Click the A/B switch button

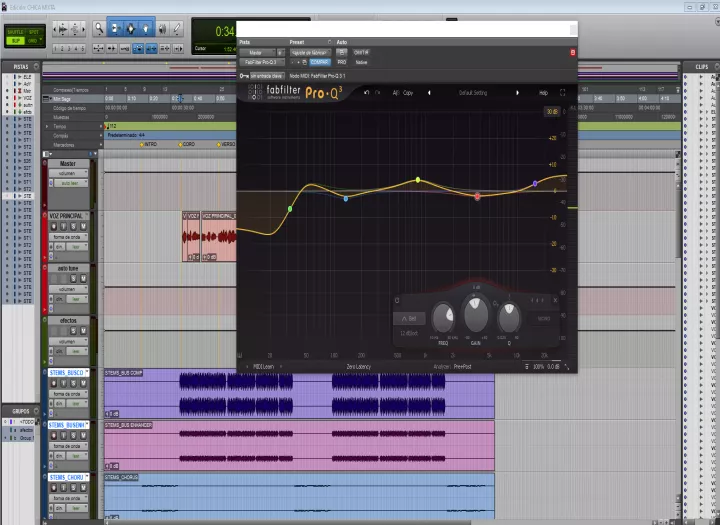tap(396, 93)
